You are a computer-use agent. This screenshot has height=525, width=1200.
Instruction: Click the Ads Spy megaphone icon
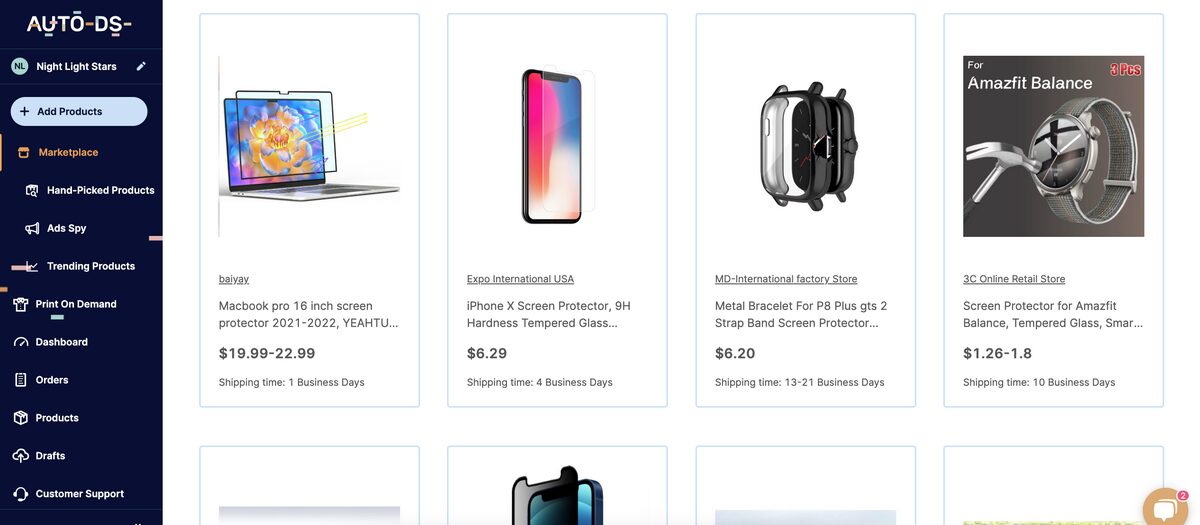coord(32,228)
